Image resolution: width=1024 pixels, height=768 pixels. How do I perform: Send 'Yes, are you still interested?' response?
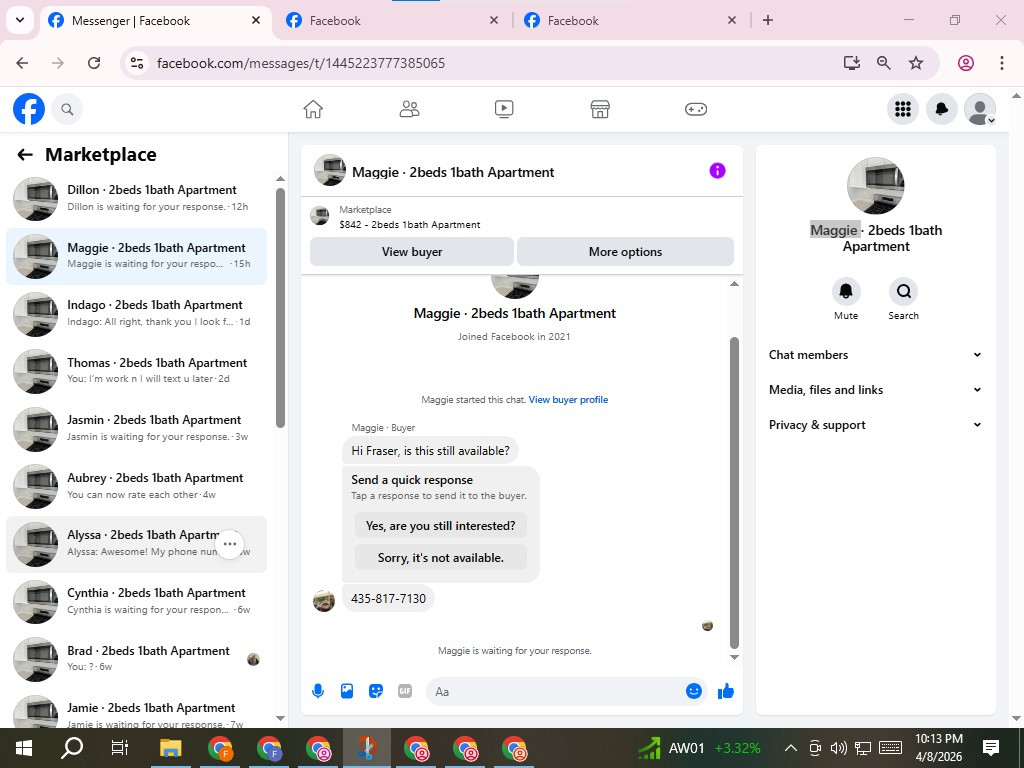click(x=441, y=526)
